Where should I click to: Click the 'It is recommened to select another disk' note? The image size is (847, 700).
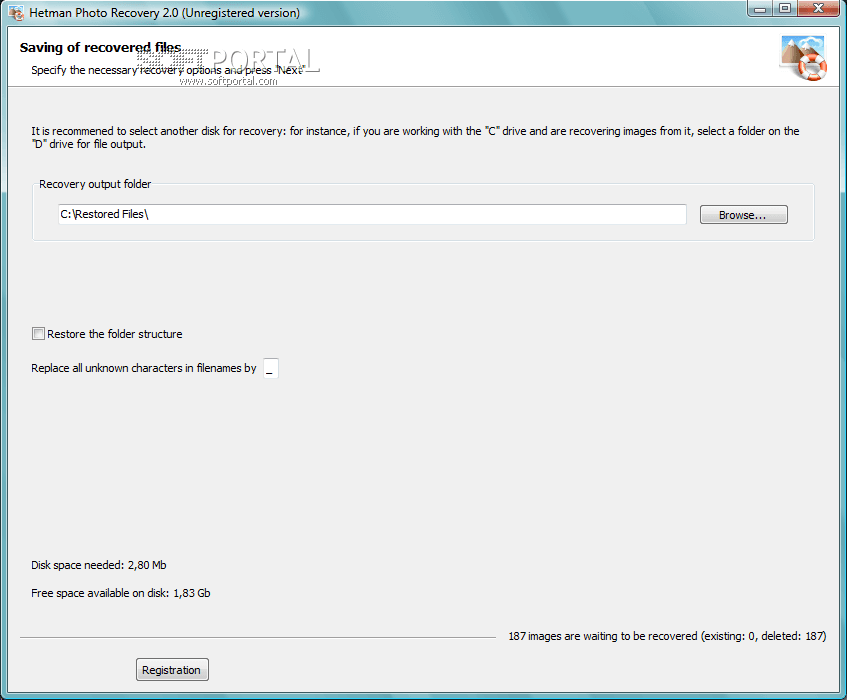[415, 138]
